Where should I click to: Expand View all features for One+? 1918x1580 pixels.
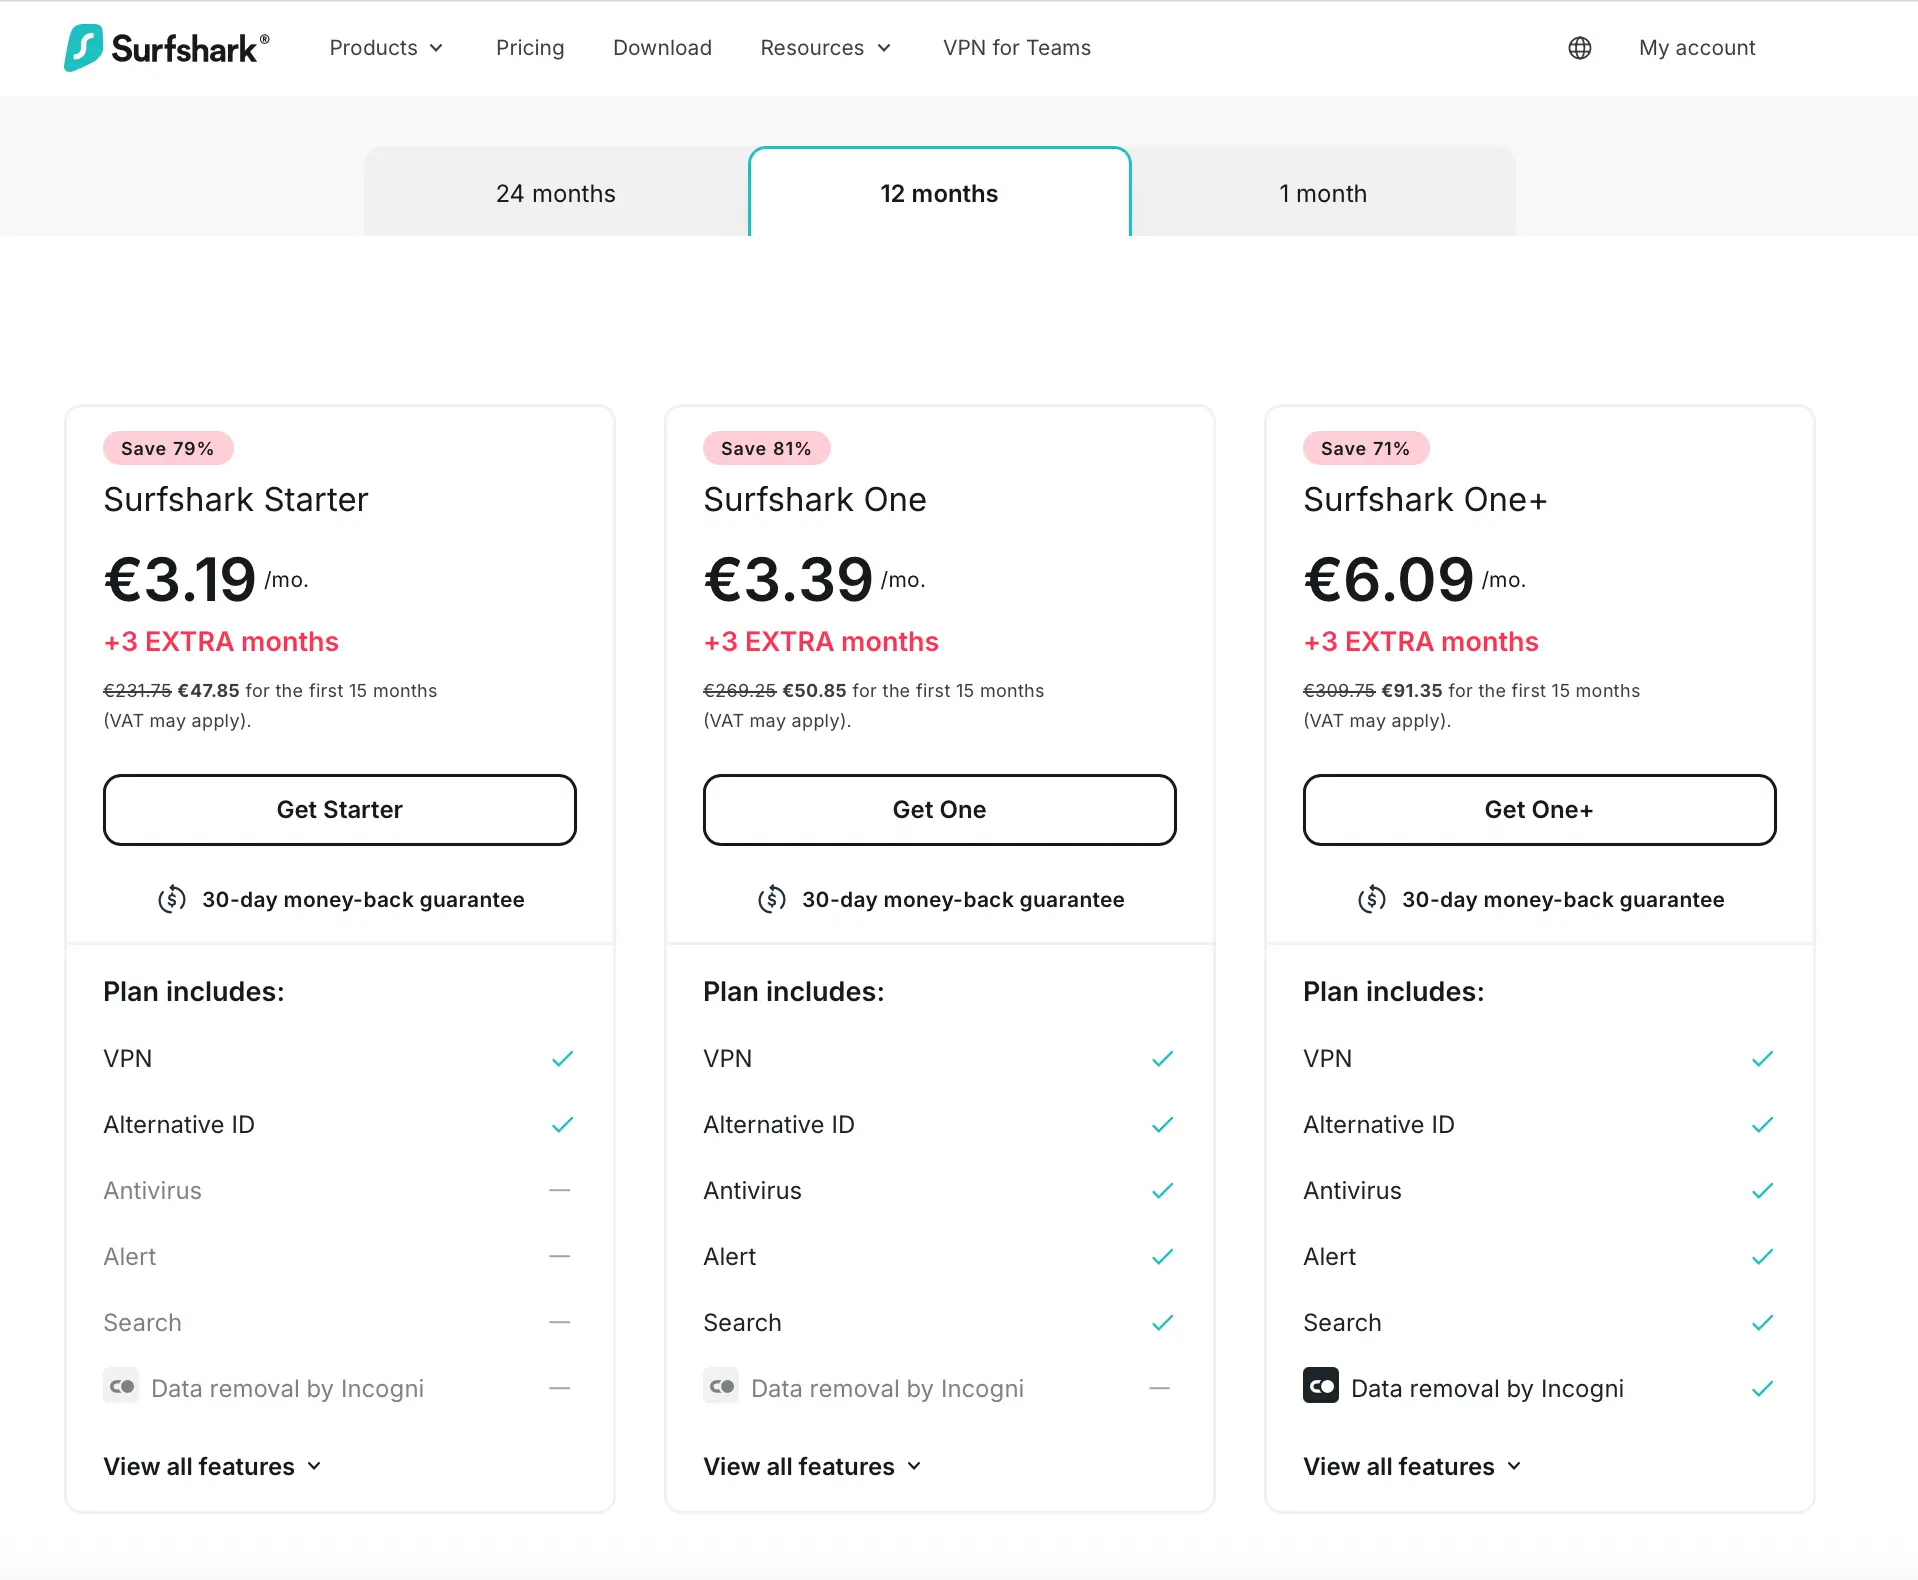(1412, 1466)
